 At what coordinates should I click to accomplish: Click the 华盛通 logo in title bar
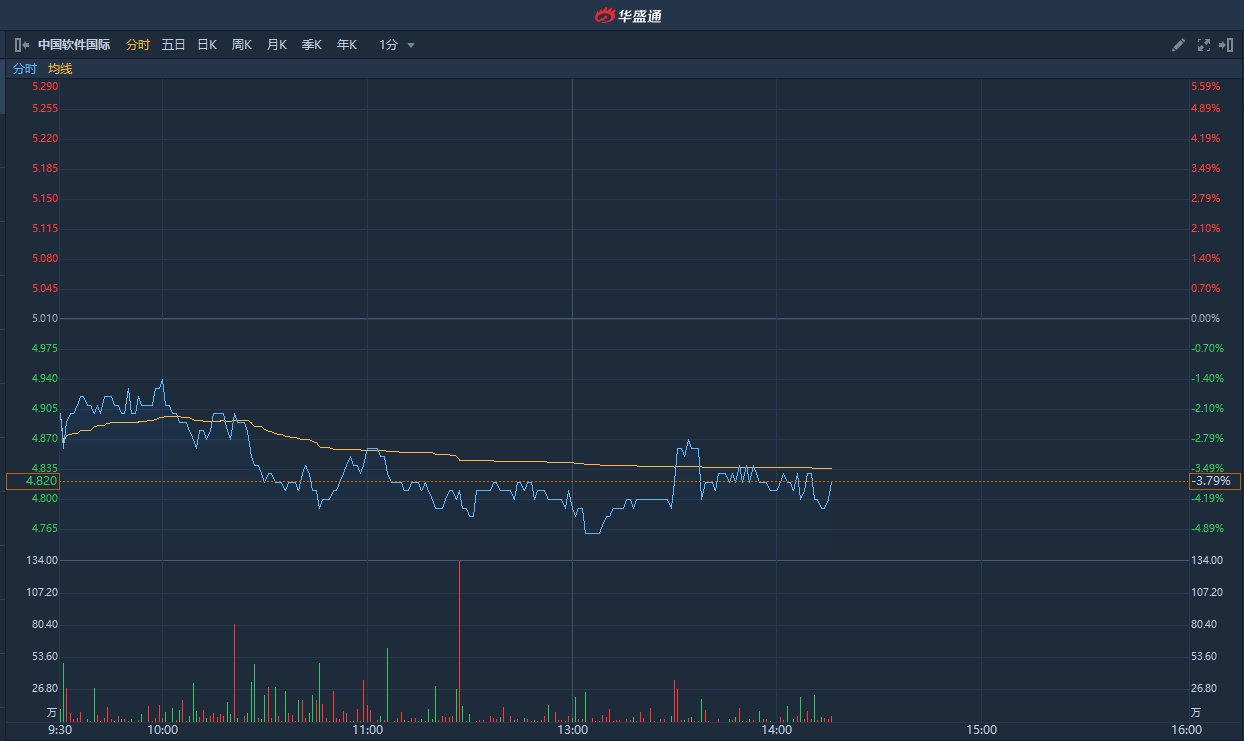[x=628, y=15]
